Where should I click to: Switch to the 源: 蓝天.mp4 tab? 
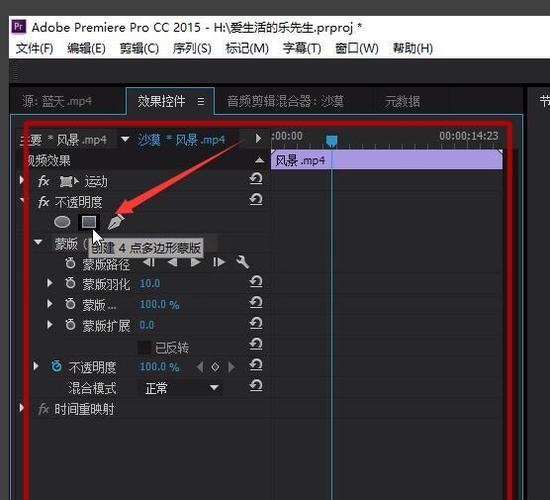57,101
